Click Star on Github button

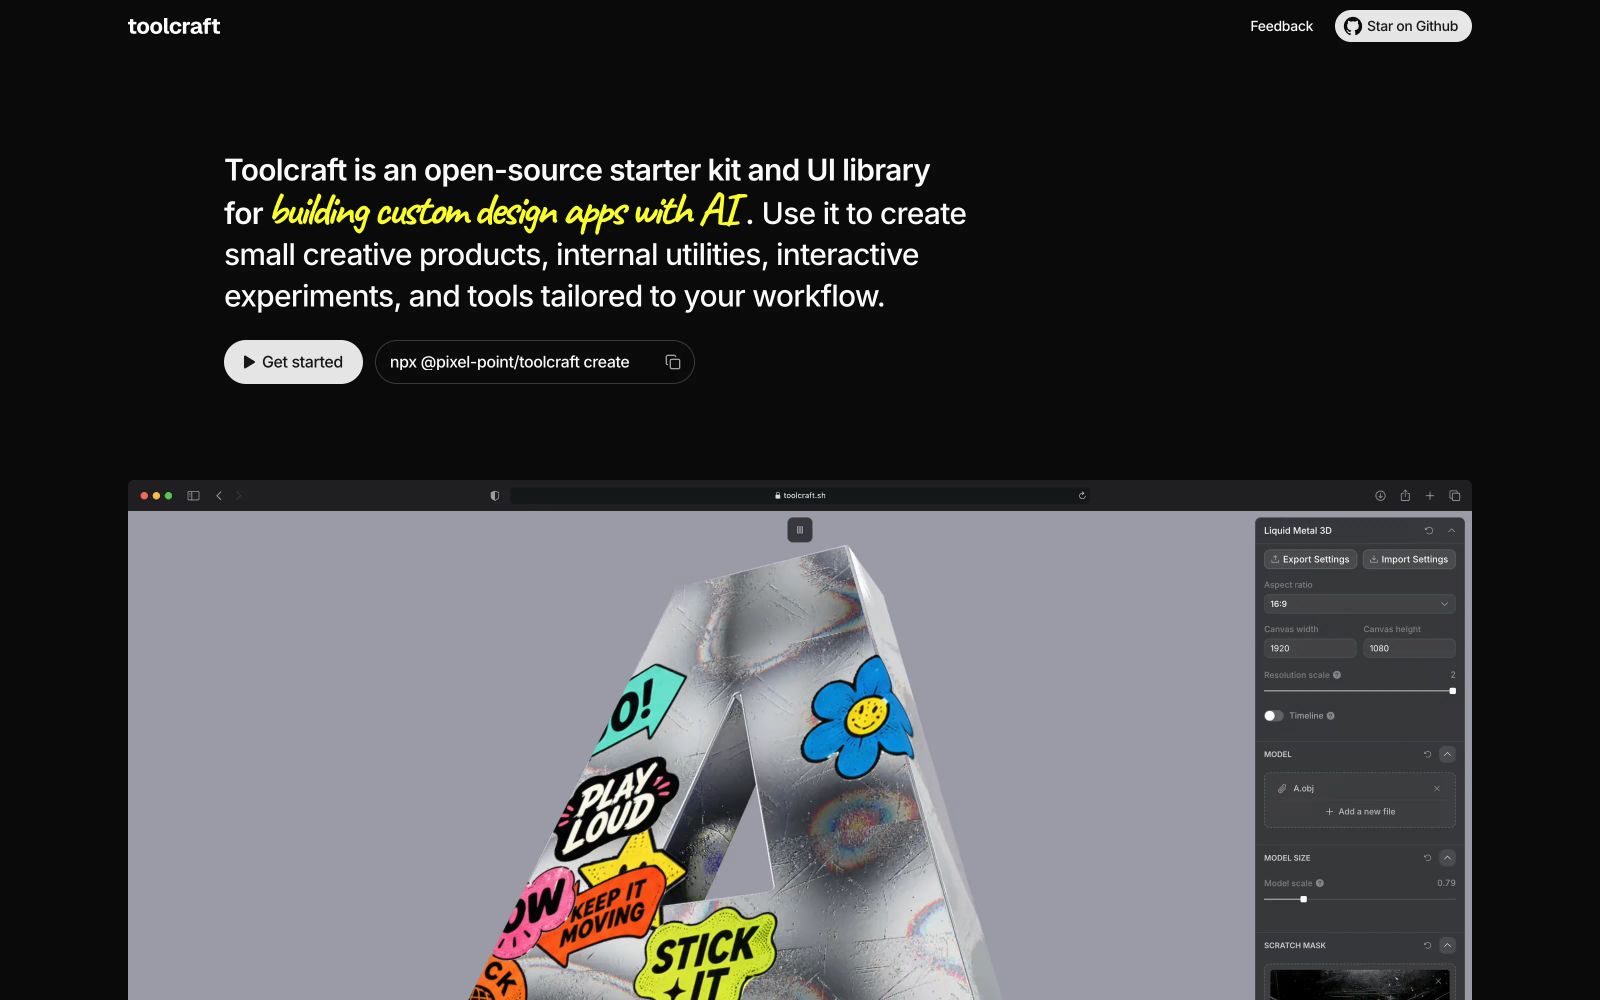[x=1403, y=26]
